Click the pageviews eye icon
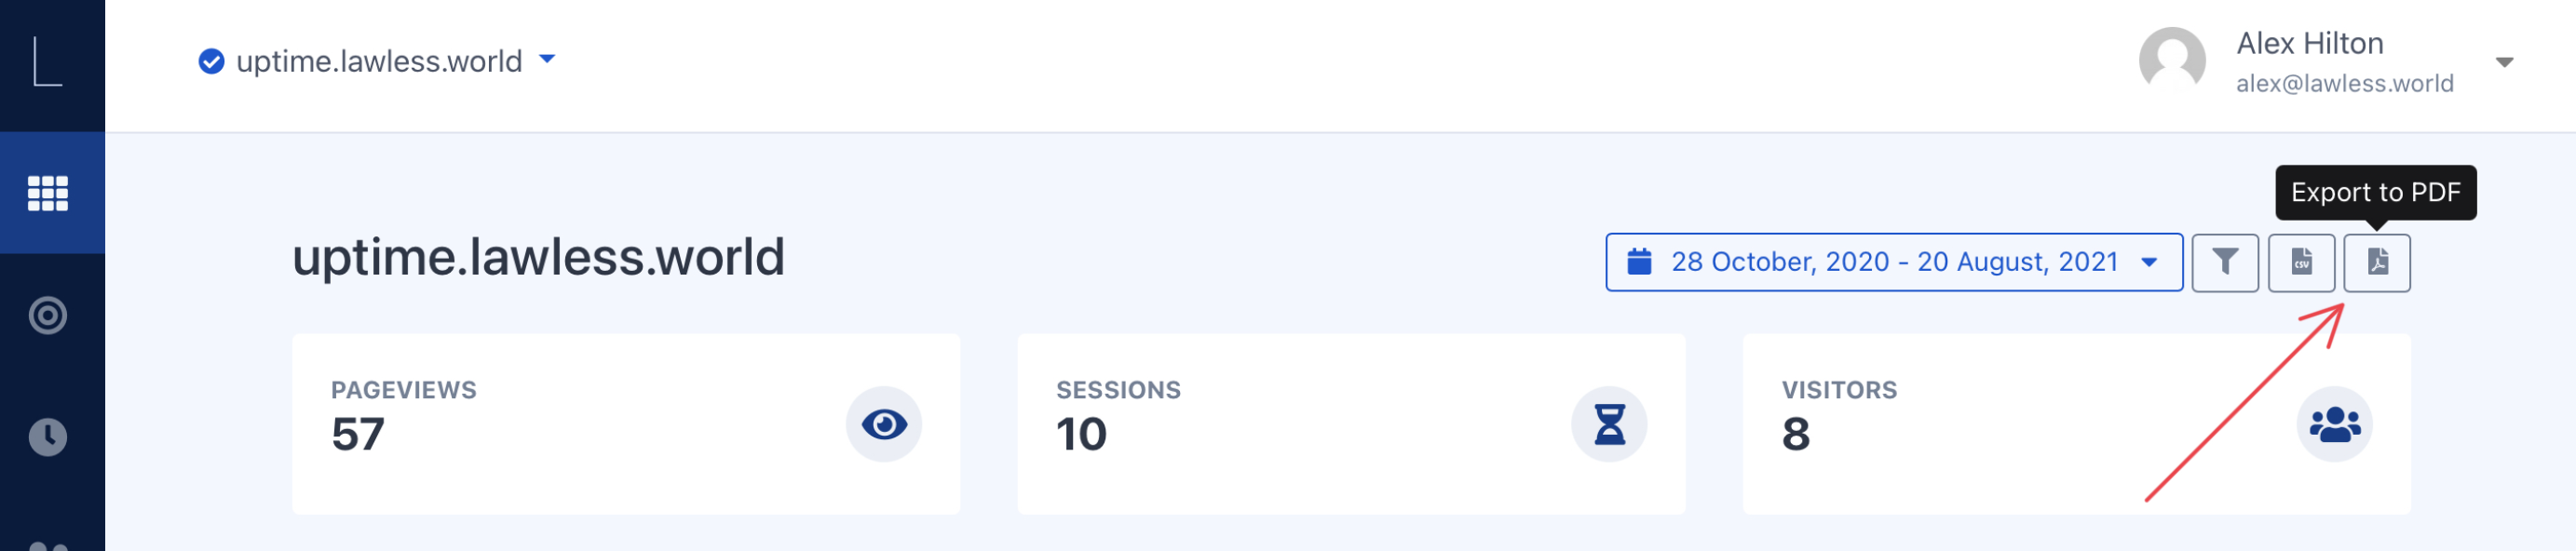Screen dimensions: 2576x551 click(883, 424)
